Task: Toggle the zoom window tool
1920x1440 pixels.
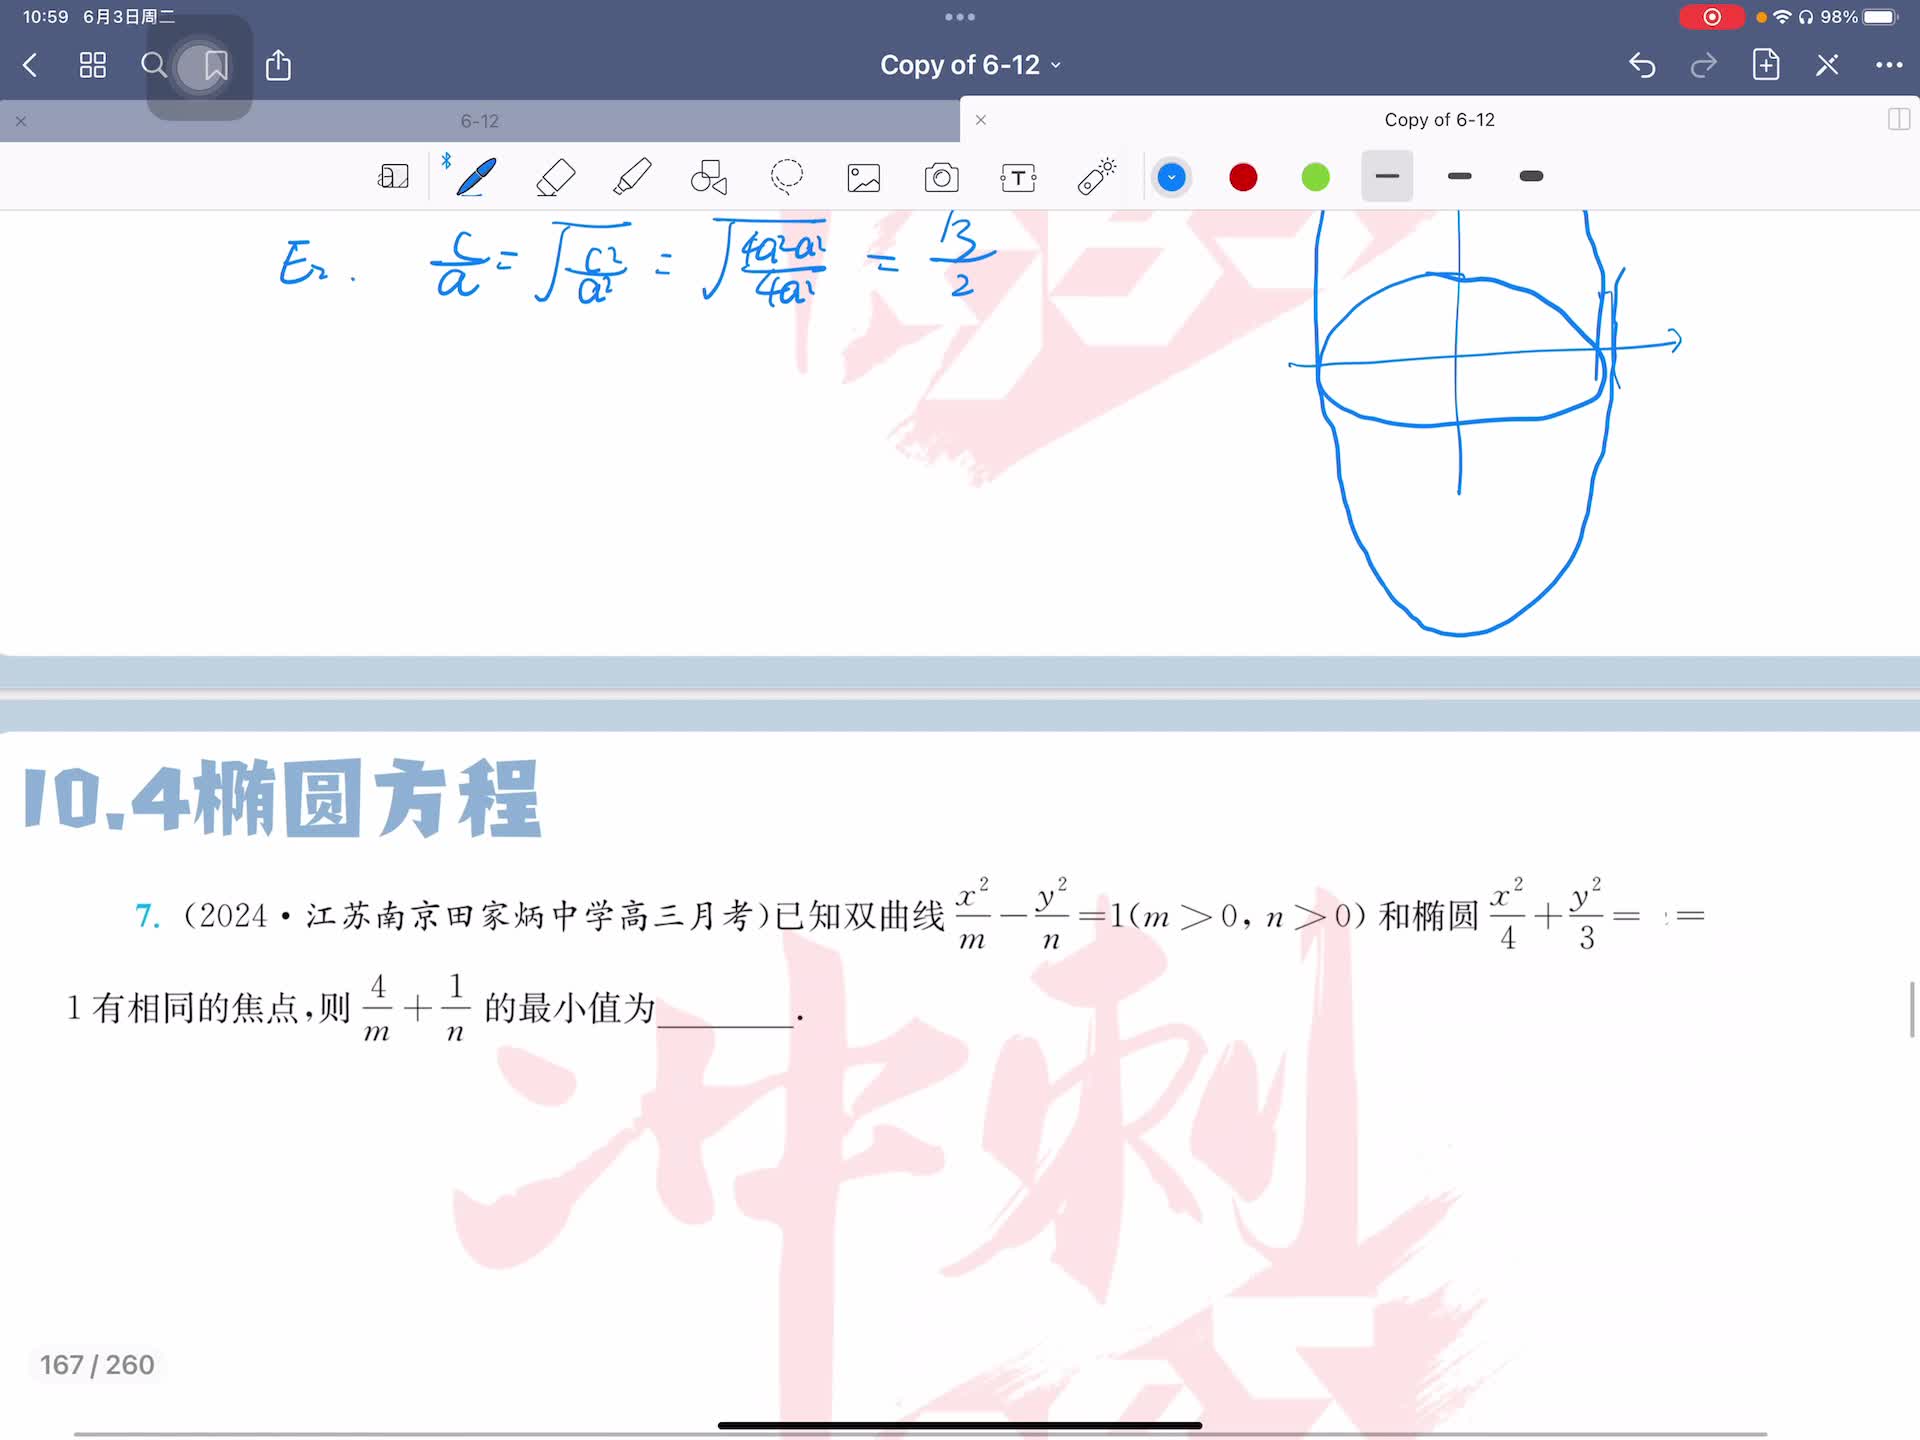Action: click(393, 177)
